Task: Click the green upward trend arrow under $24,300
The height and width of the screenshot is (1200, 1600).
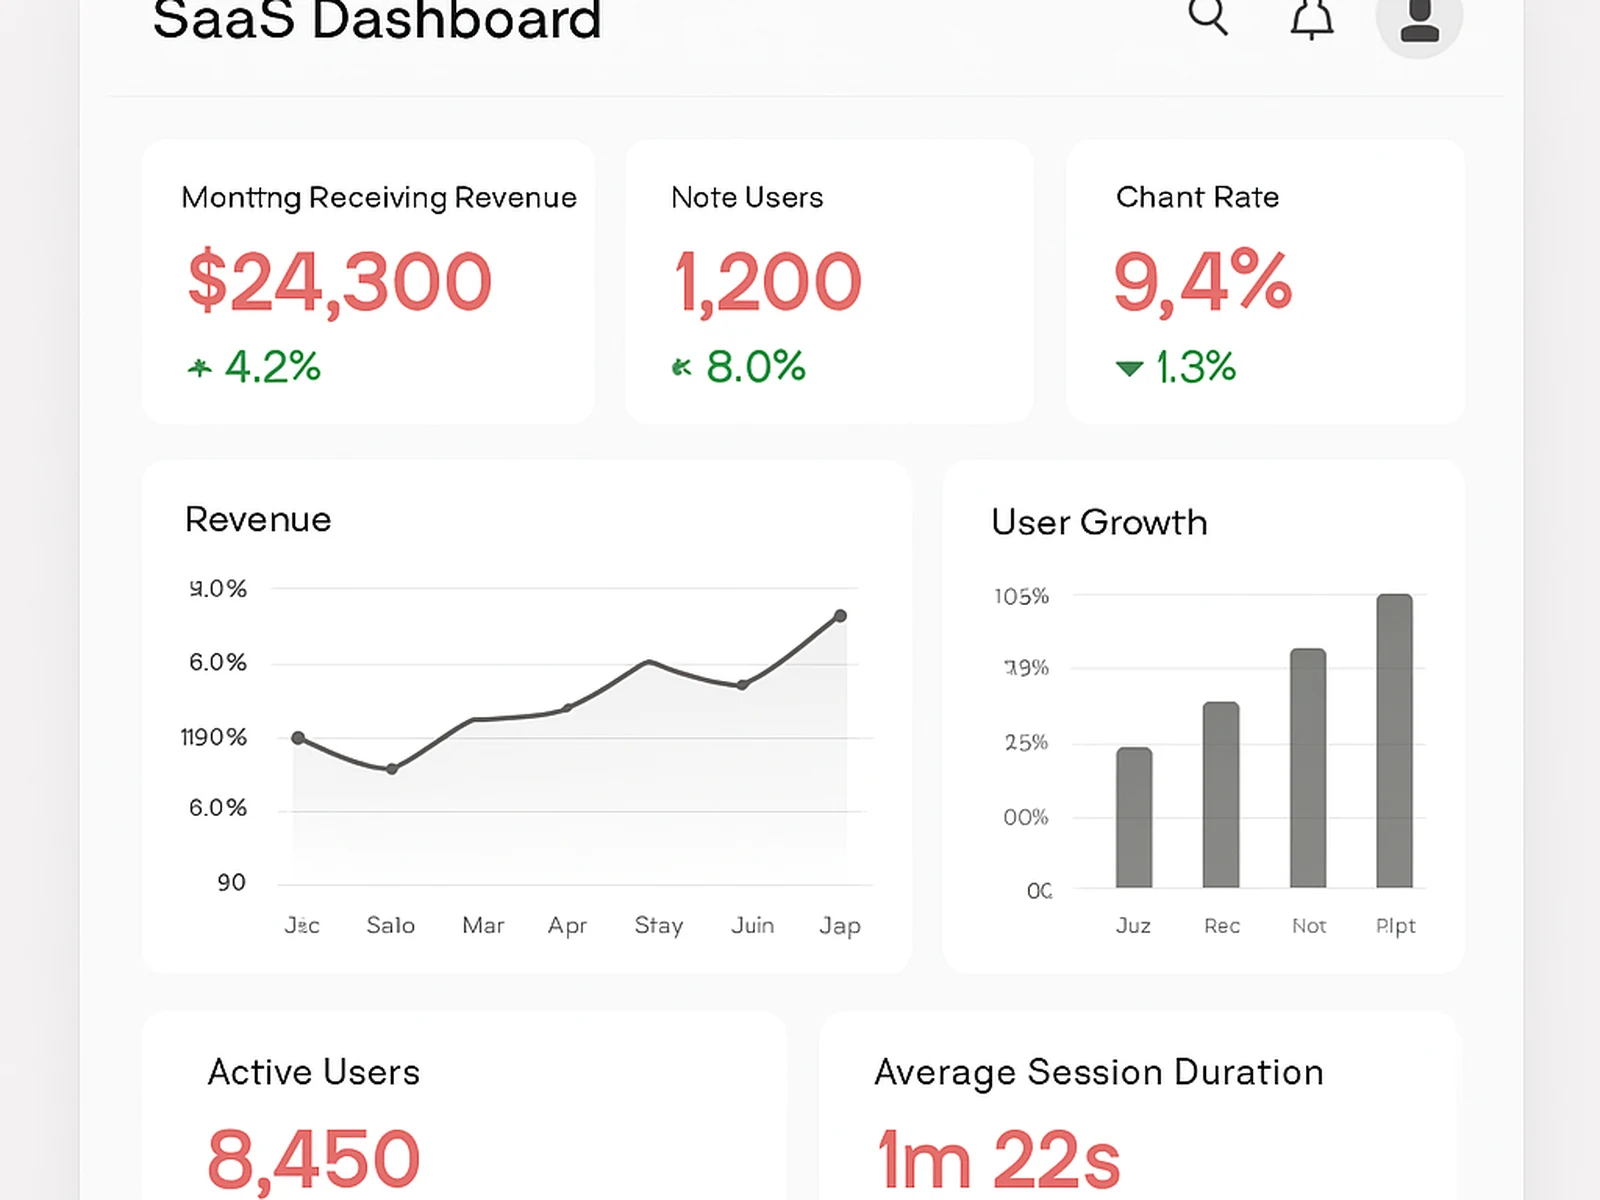Action: [x=199, y=368]
